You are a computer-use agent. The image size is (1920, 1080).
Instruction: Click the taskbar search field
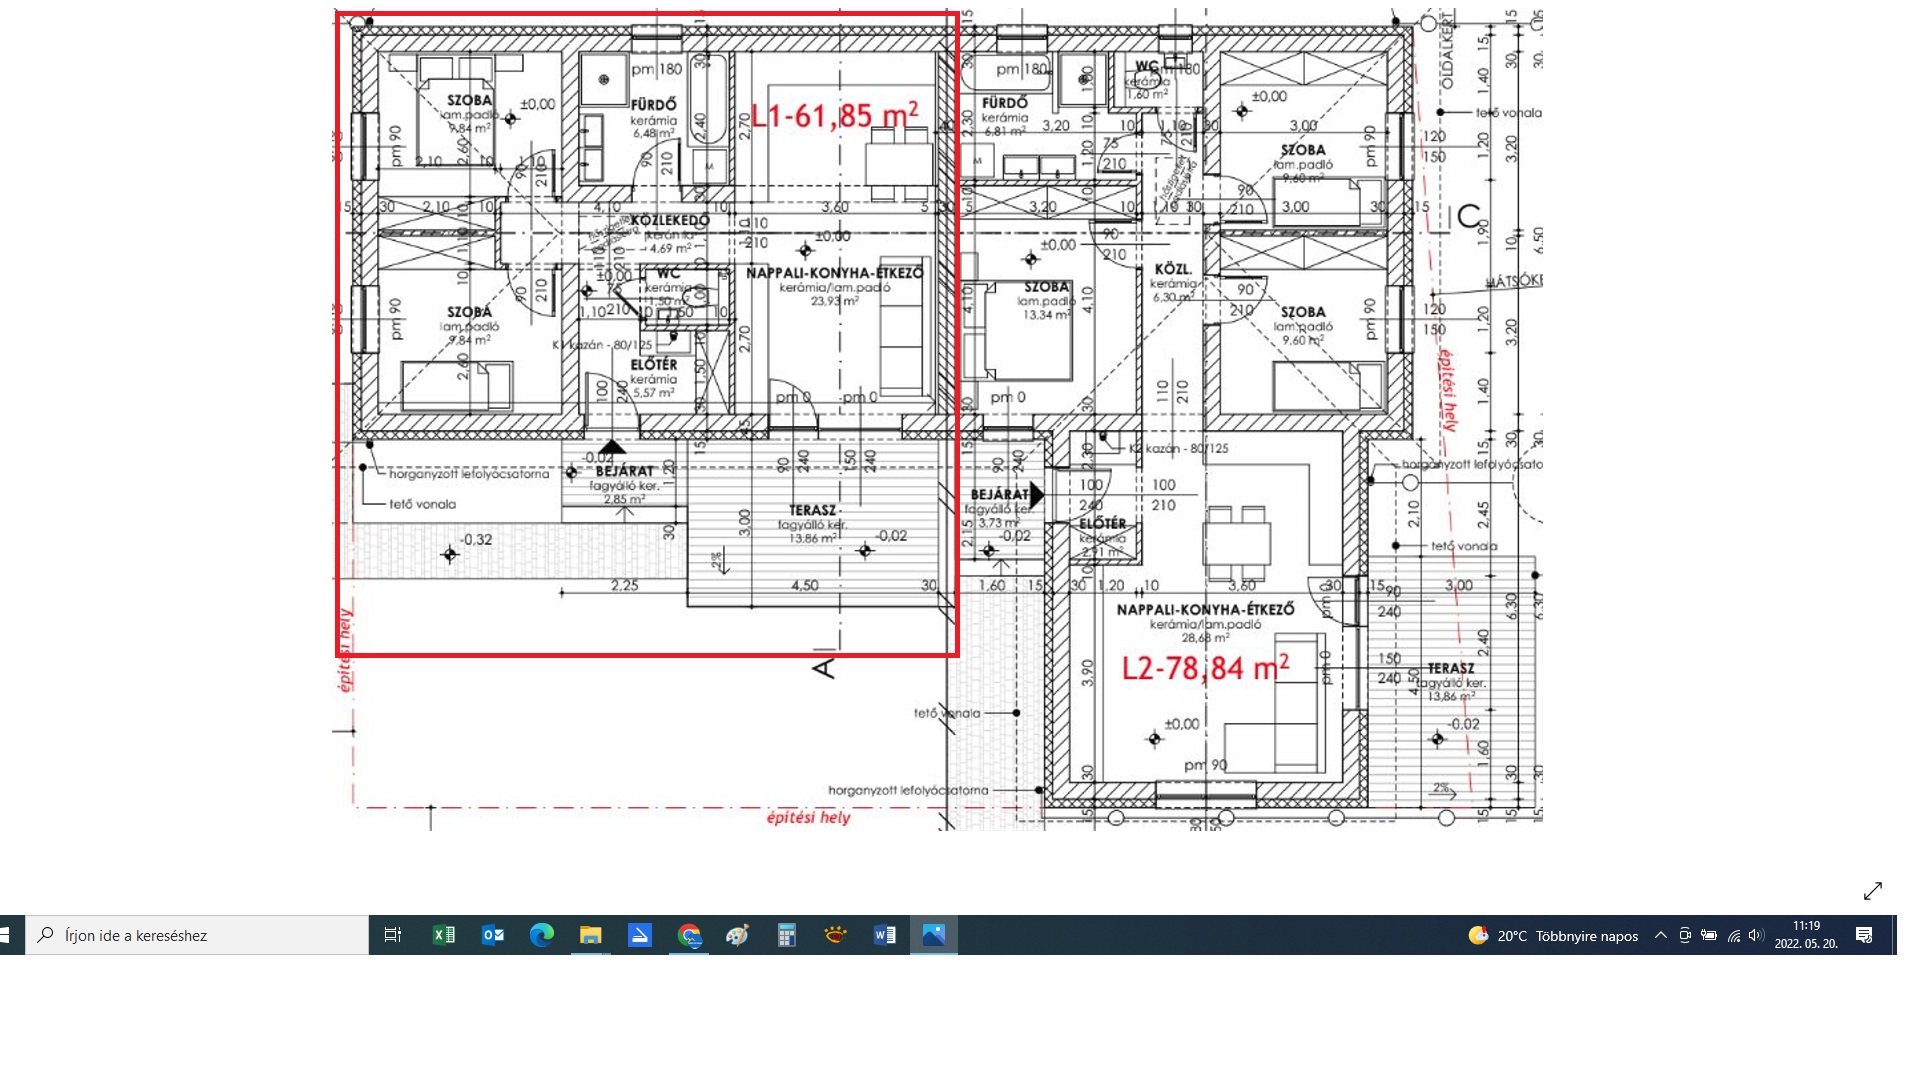tap(197, 935)
